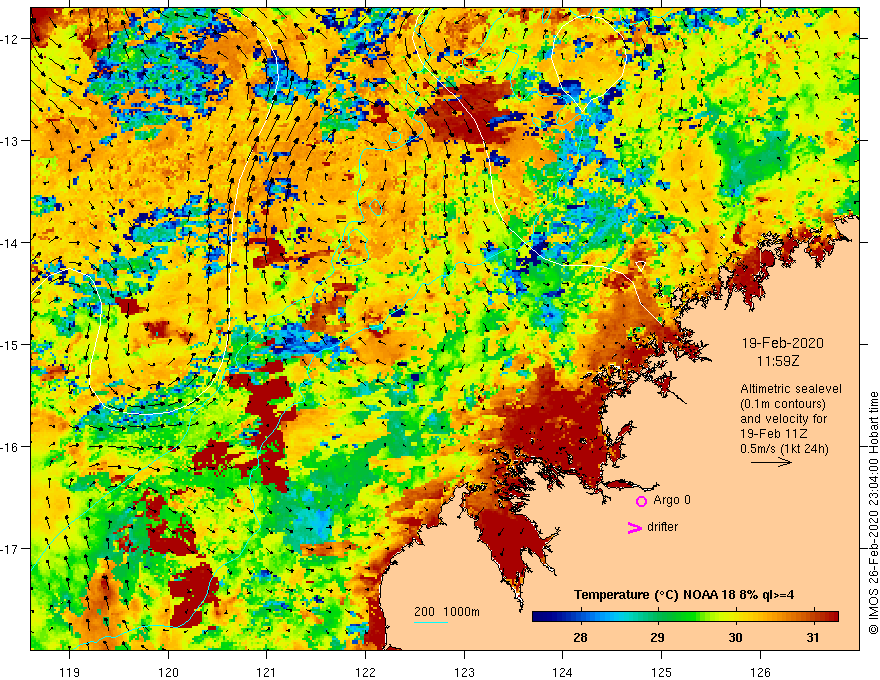Click the IMOS copyright timestamp vertical text

[873, 513]
